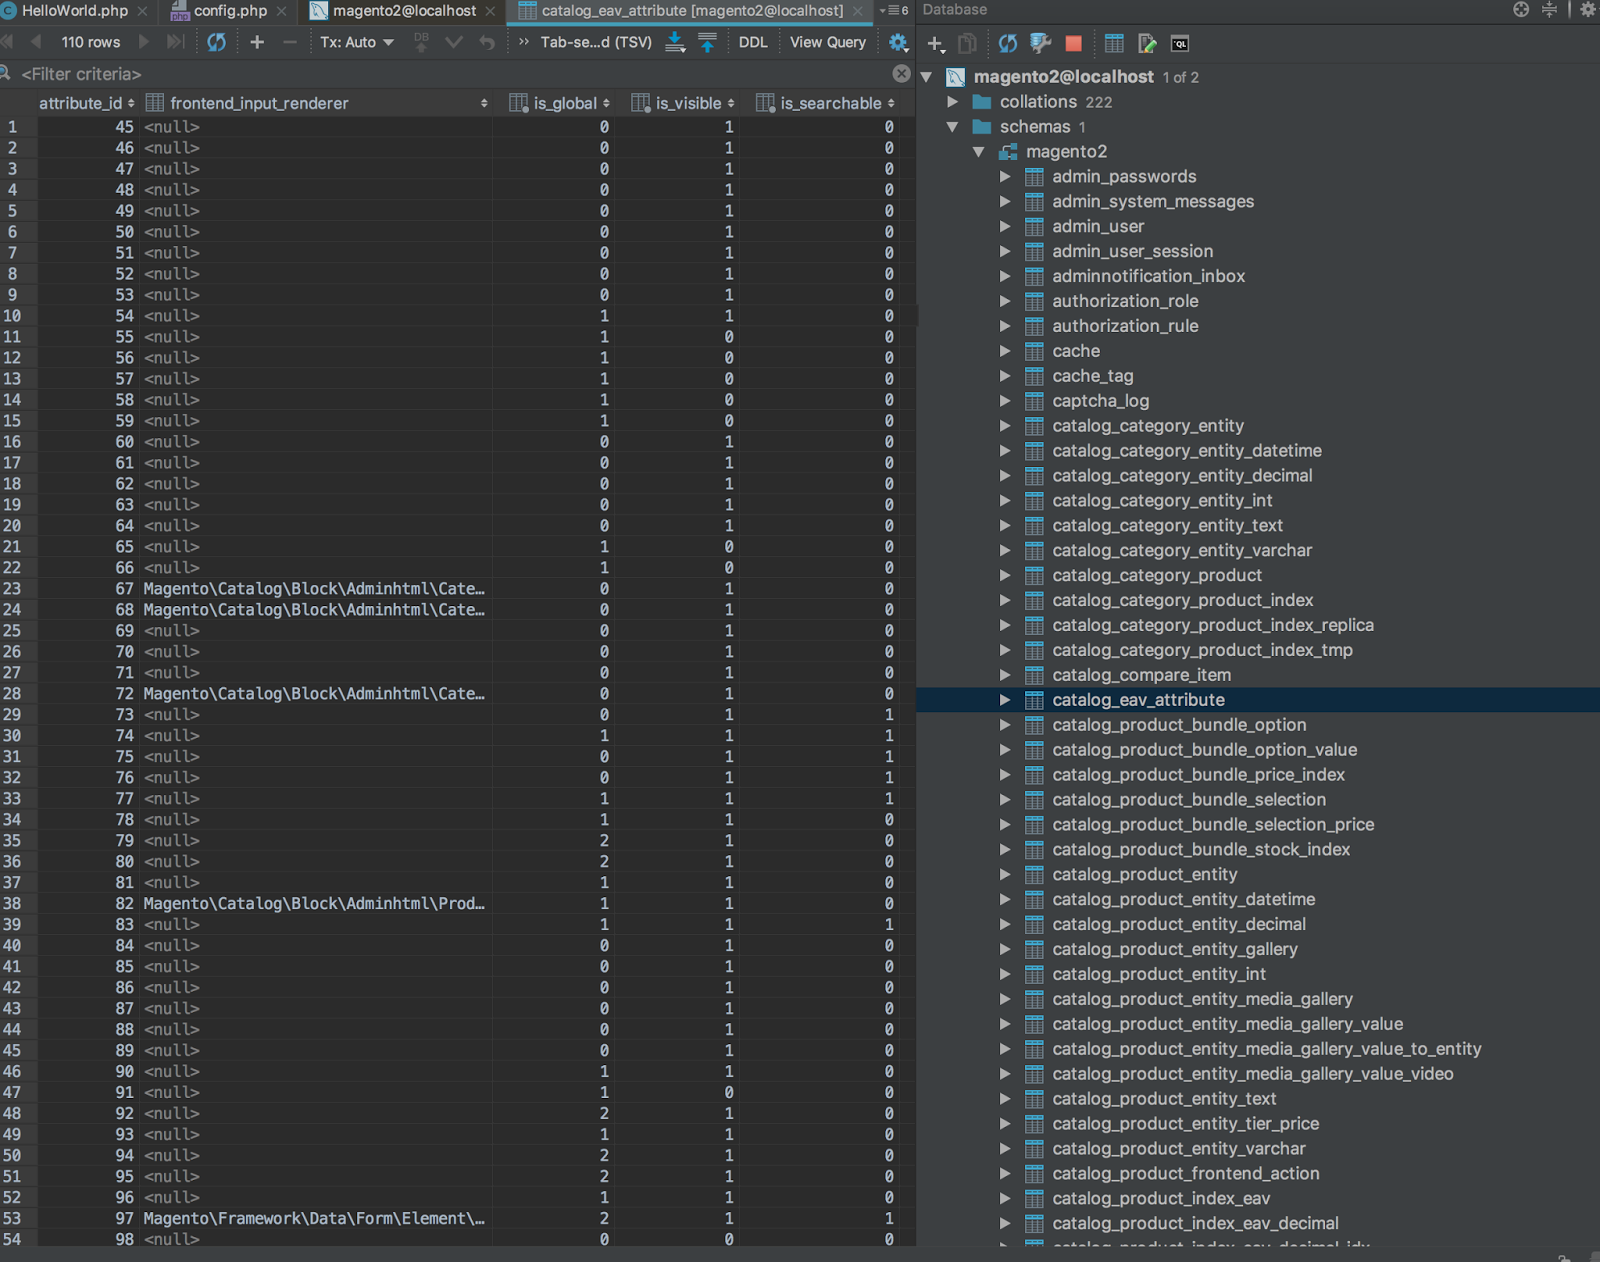The image size is (1600, 1262).
Task: Click the View Query button
Action: point(828,42)
